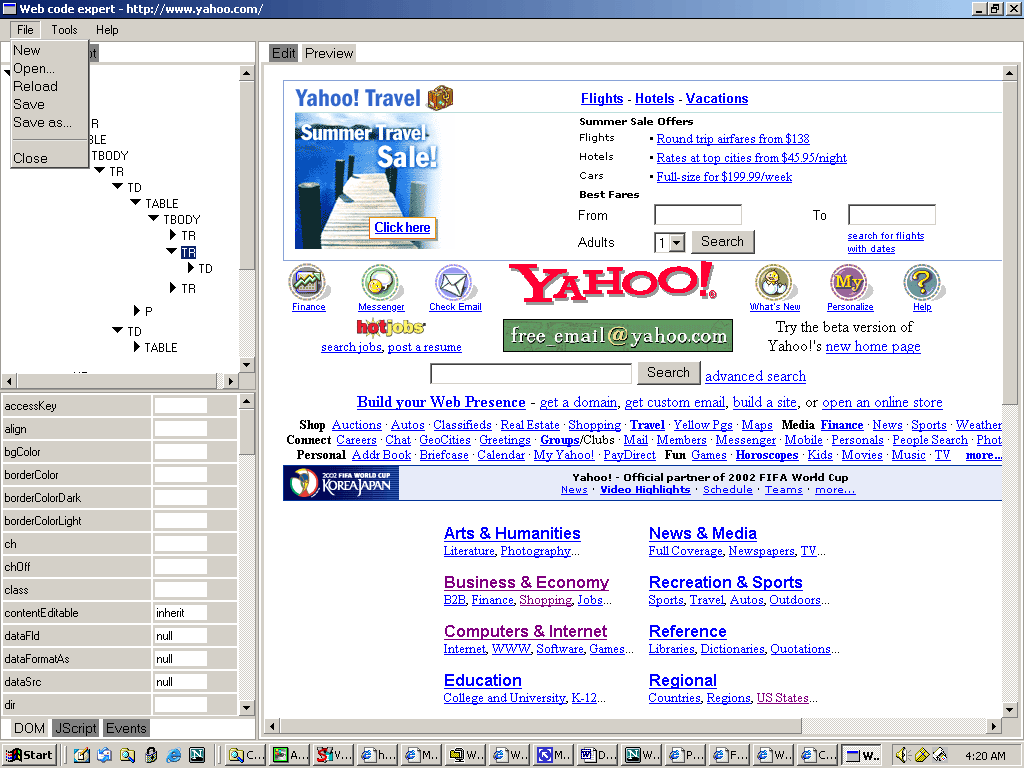Click the Check Email envelope icon
This screenshot has width=1024, height=768.
click(x=454, y=282)
